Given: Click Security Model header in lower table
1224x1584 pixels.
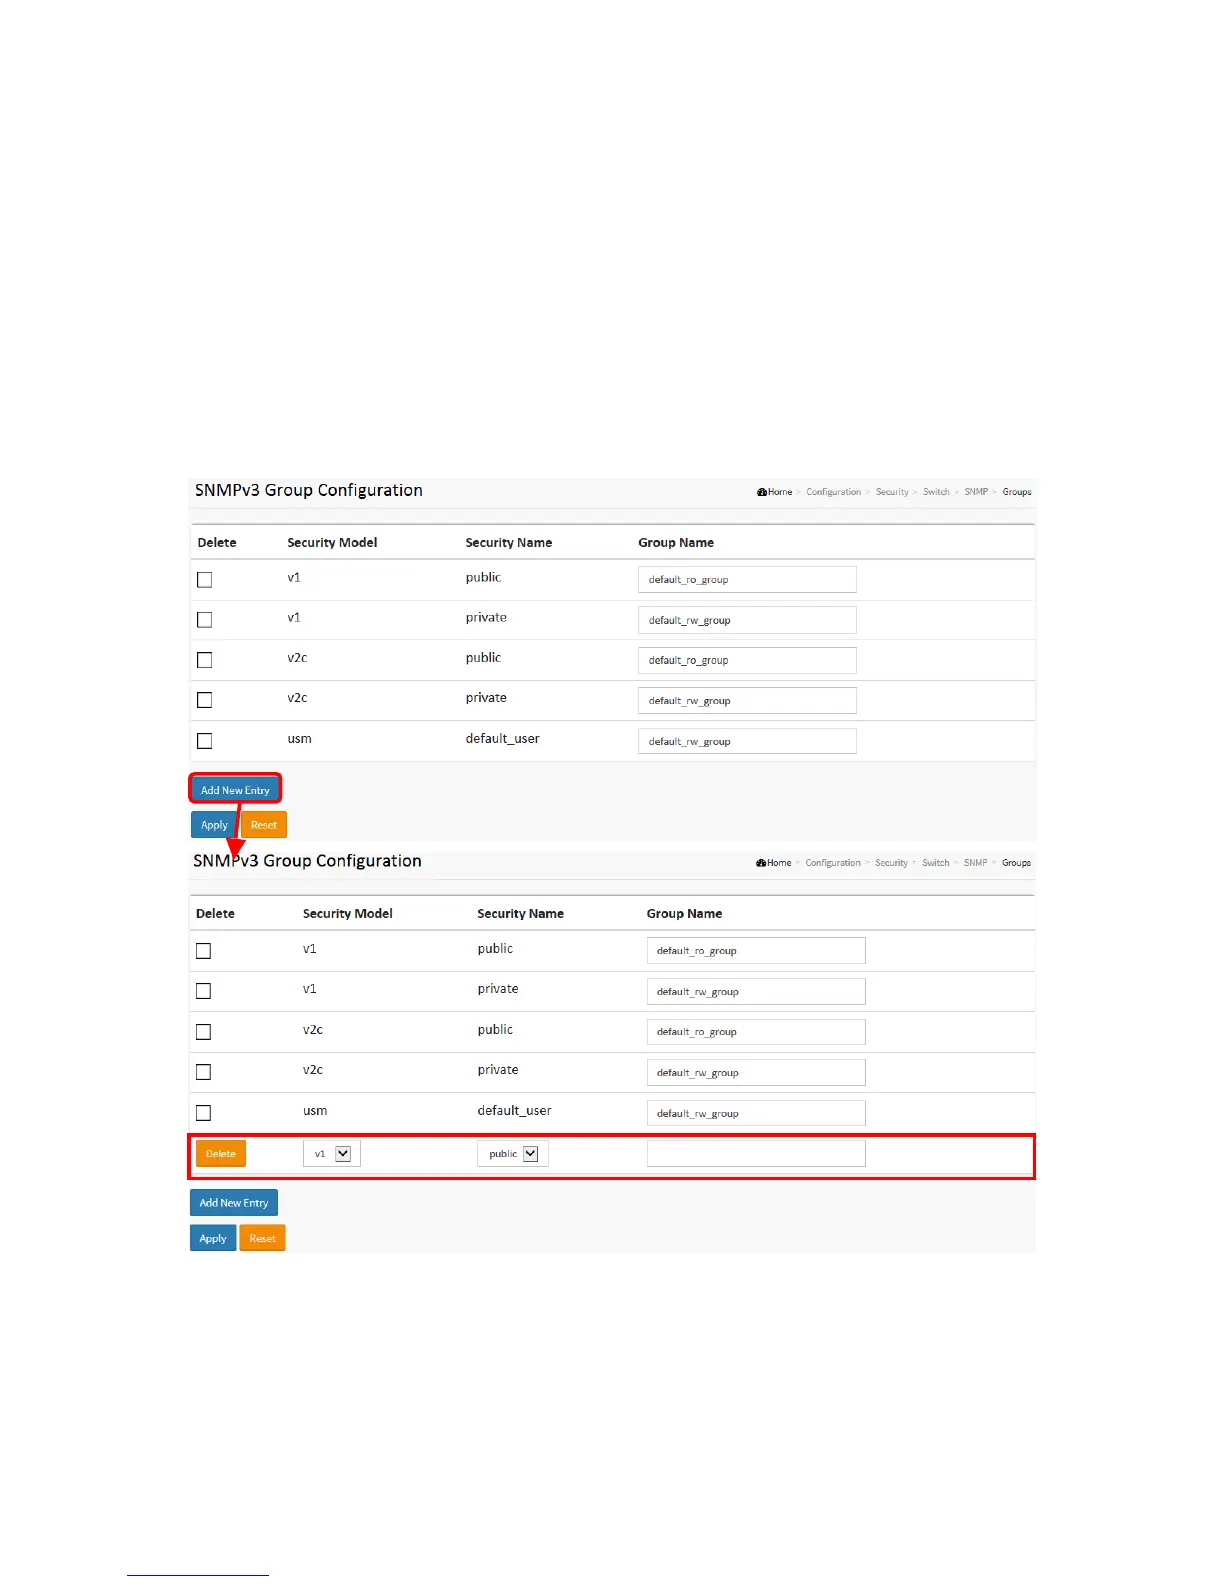Looking at the screenshot, I should tap(348, 913).
